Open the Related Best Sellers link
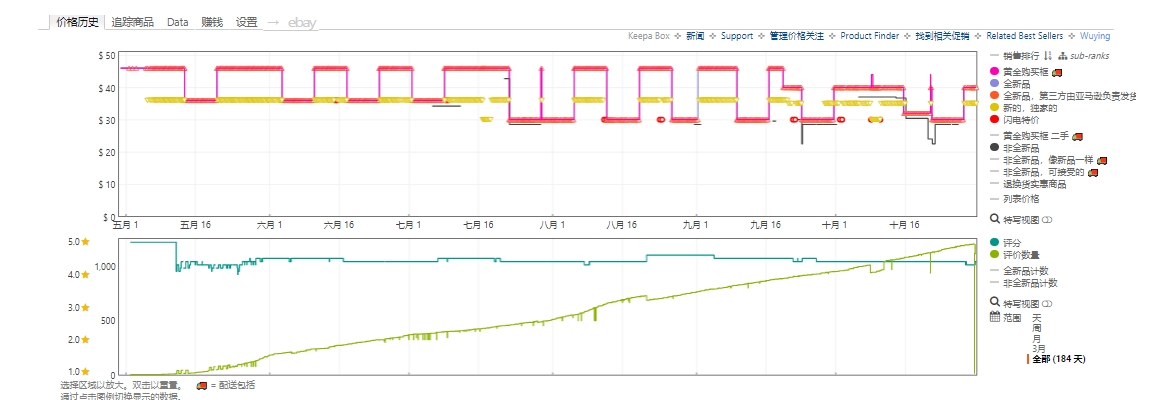 point(1024,36)
